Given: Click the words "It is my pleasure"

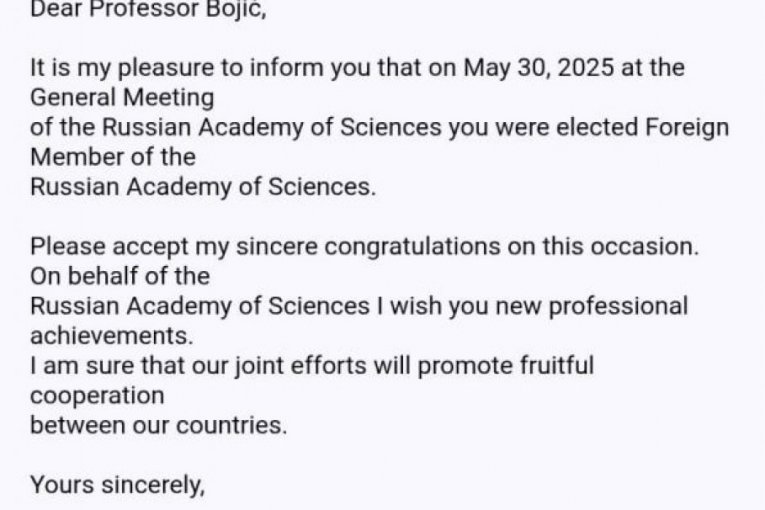Looking at the screenshot, I should (x=105, y=70).
